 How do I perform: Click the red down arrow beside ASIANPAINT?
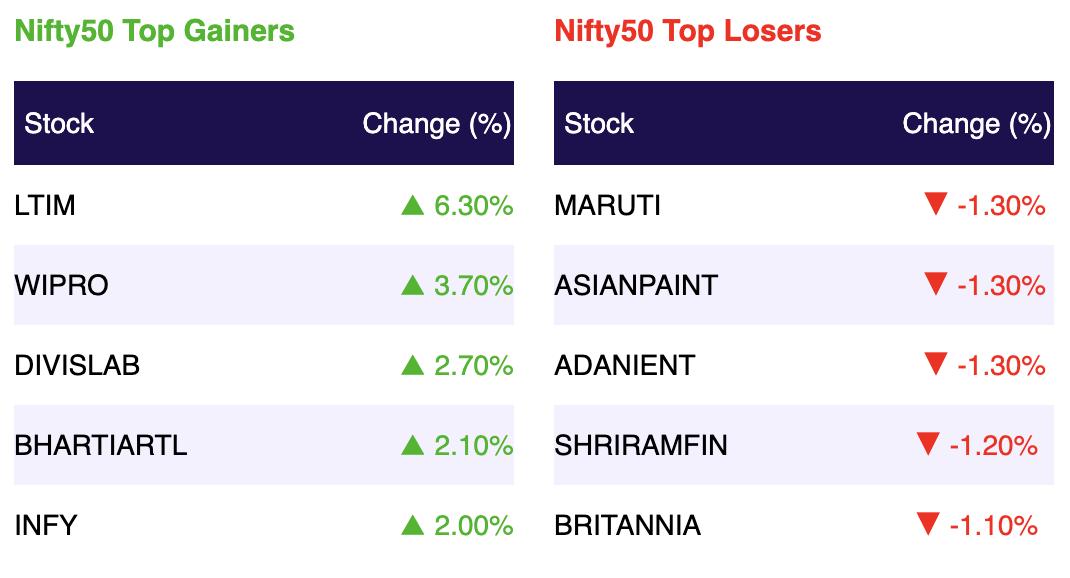(x=936, y=284)
